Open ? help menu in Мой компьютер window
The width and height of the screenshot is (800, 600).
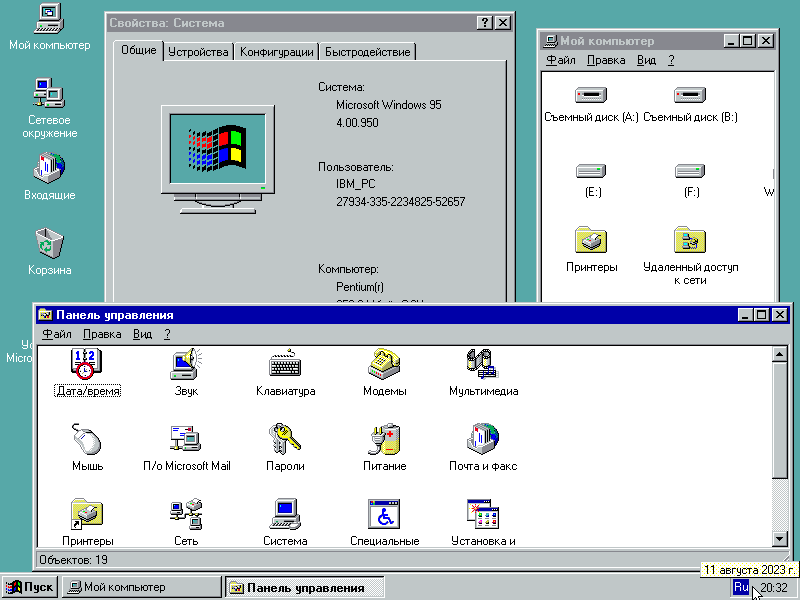(671, 60)
